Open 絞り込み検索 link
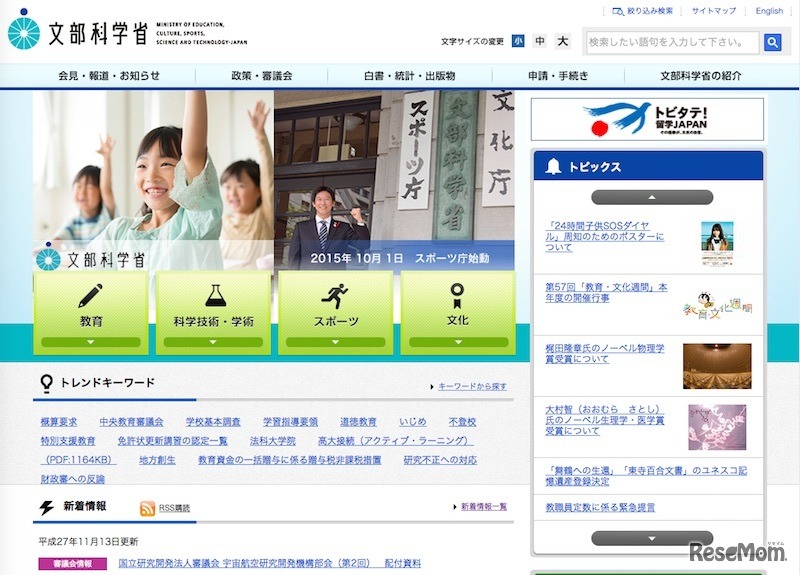This screenshot has height=575, width=800. [649, 11]
